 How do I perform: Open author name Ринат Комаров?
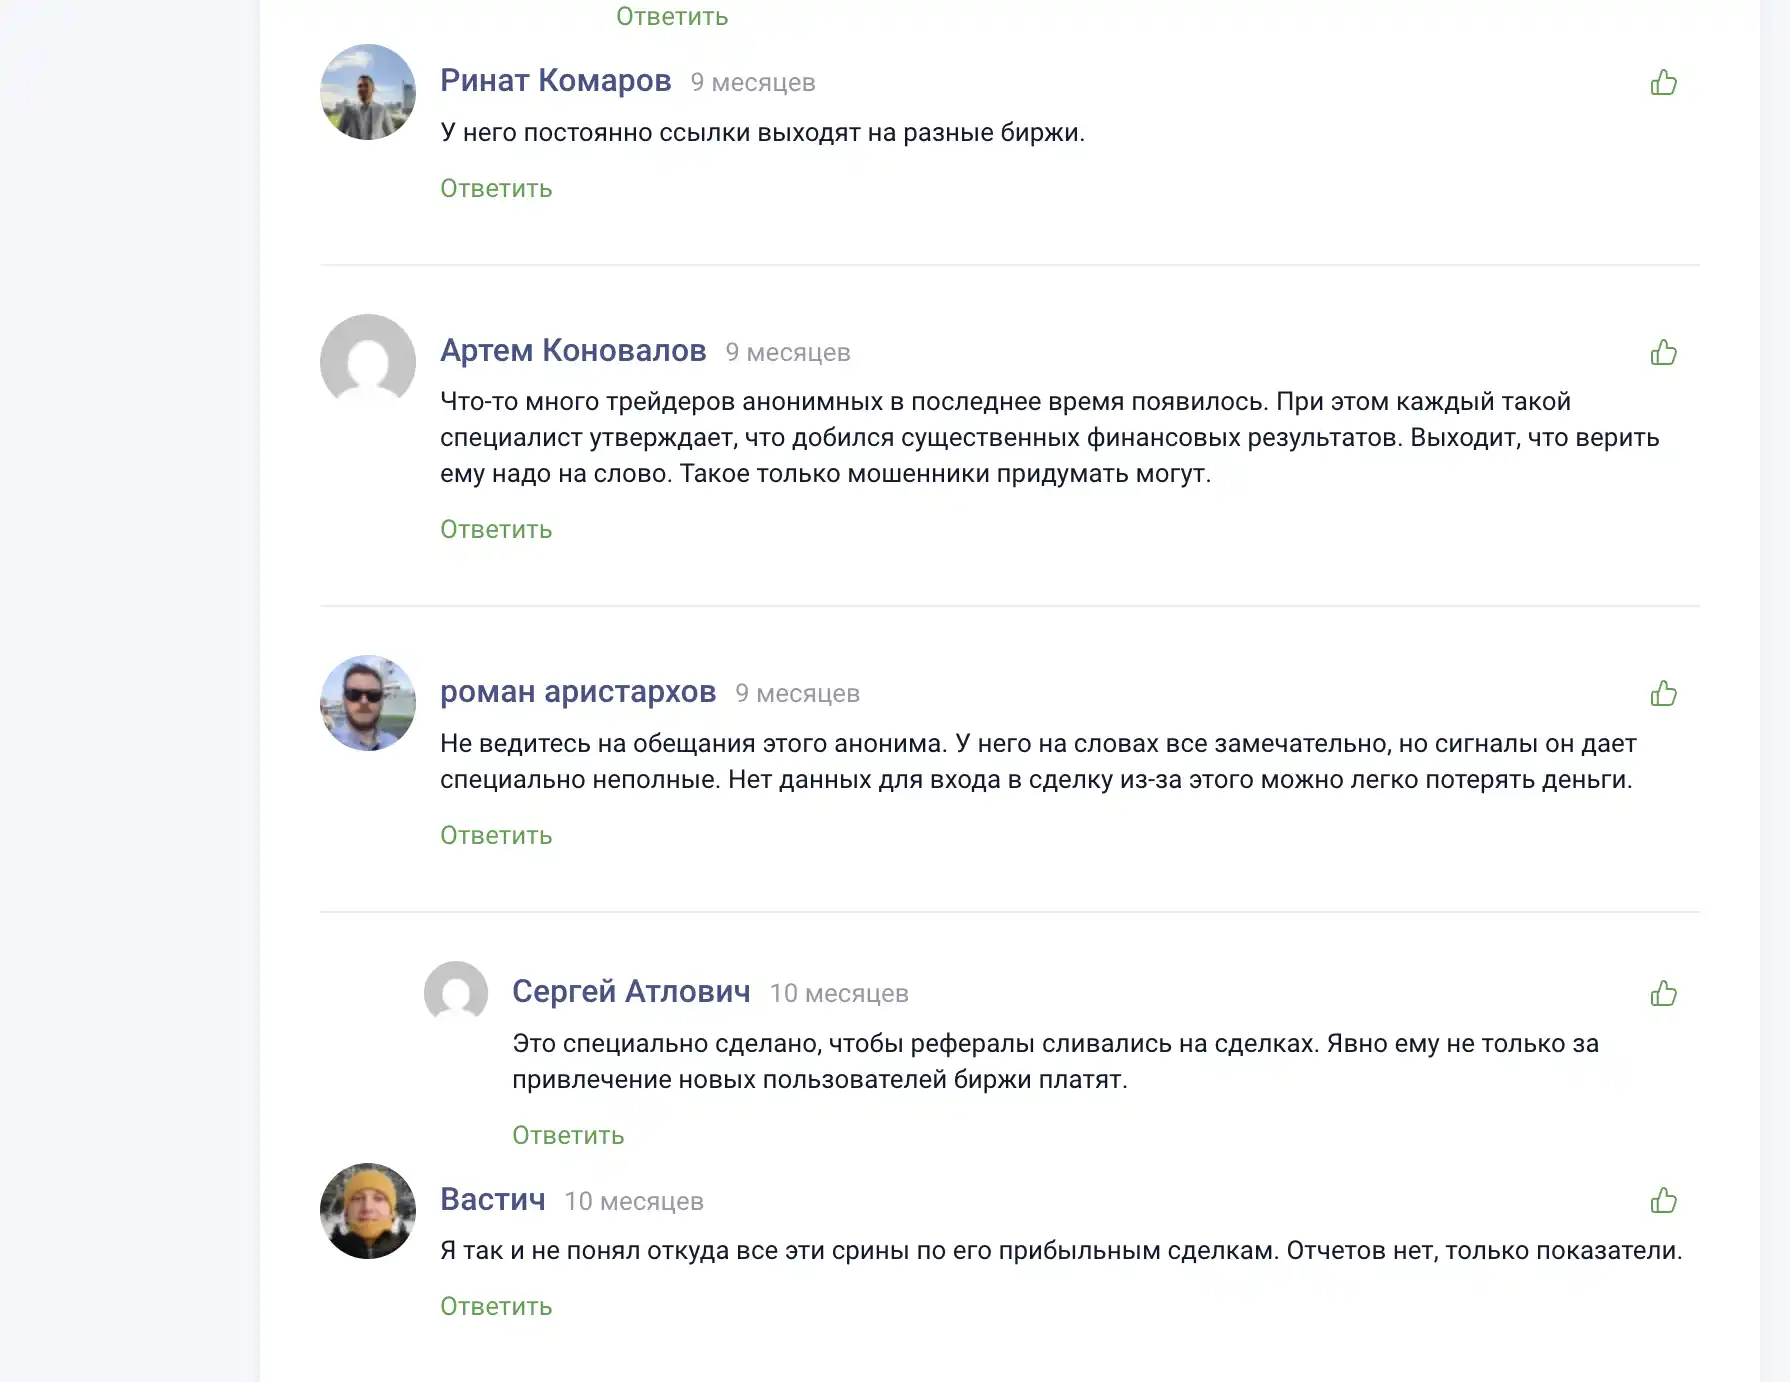556,81
